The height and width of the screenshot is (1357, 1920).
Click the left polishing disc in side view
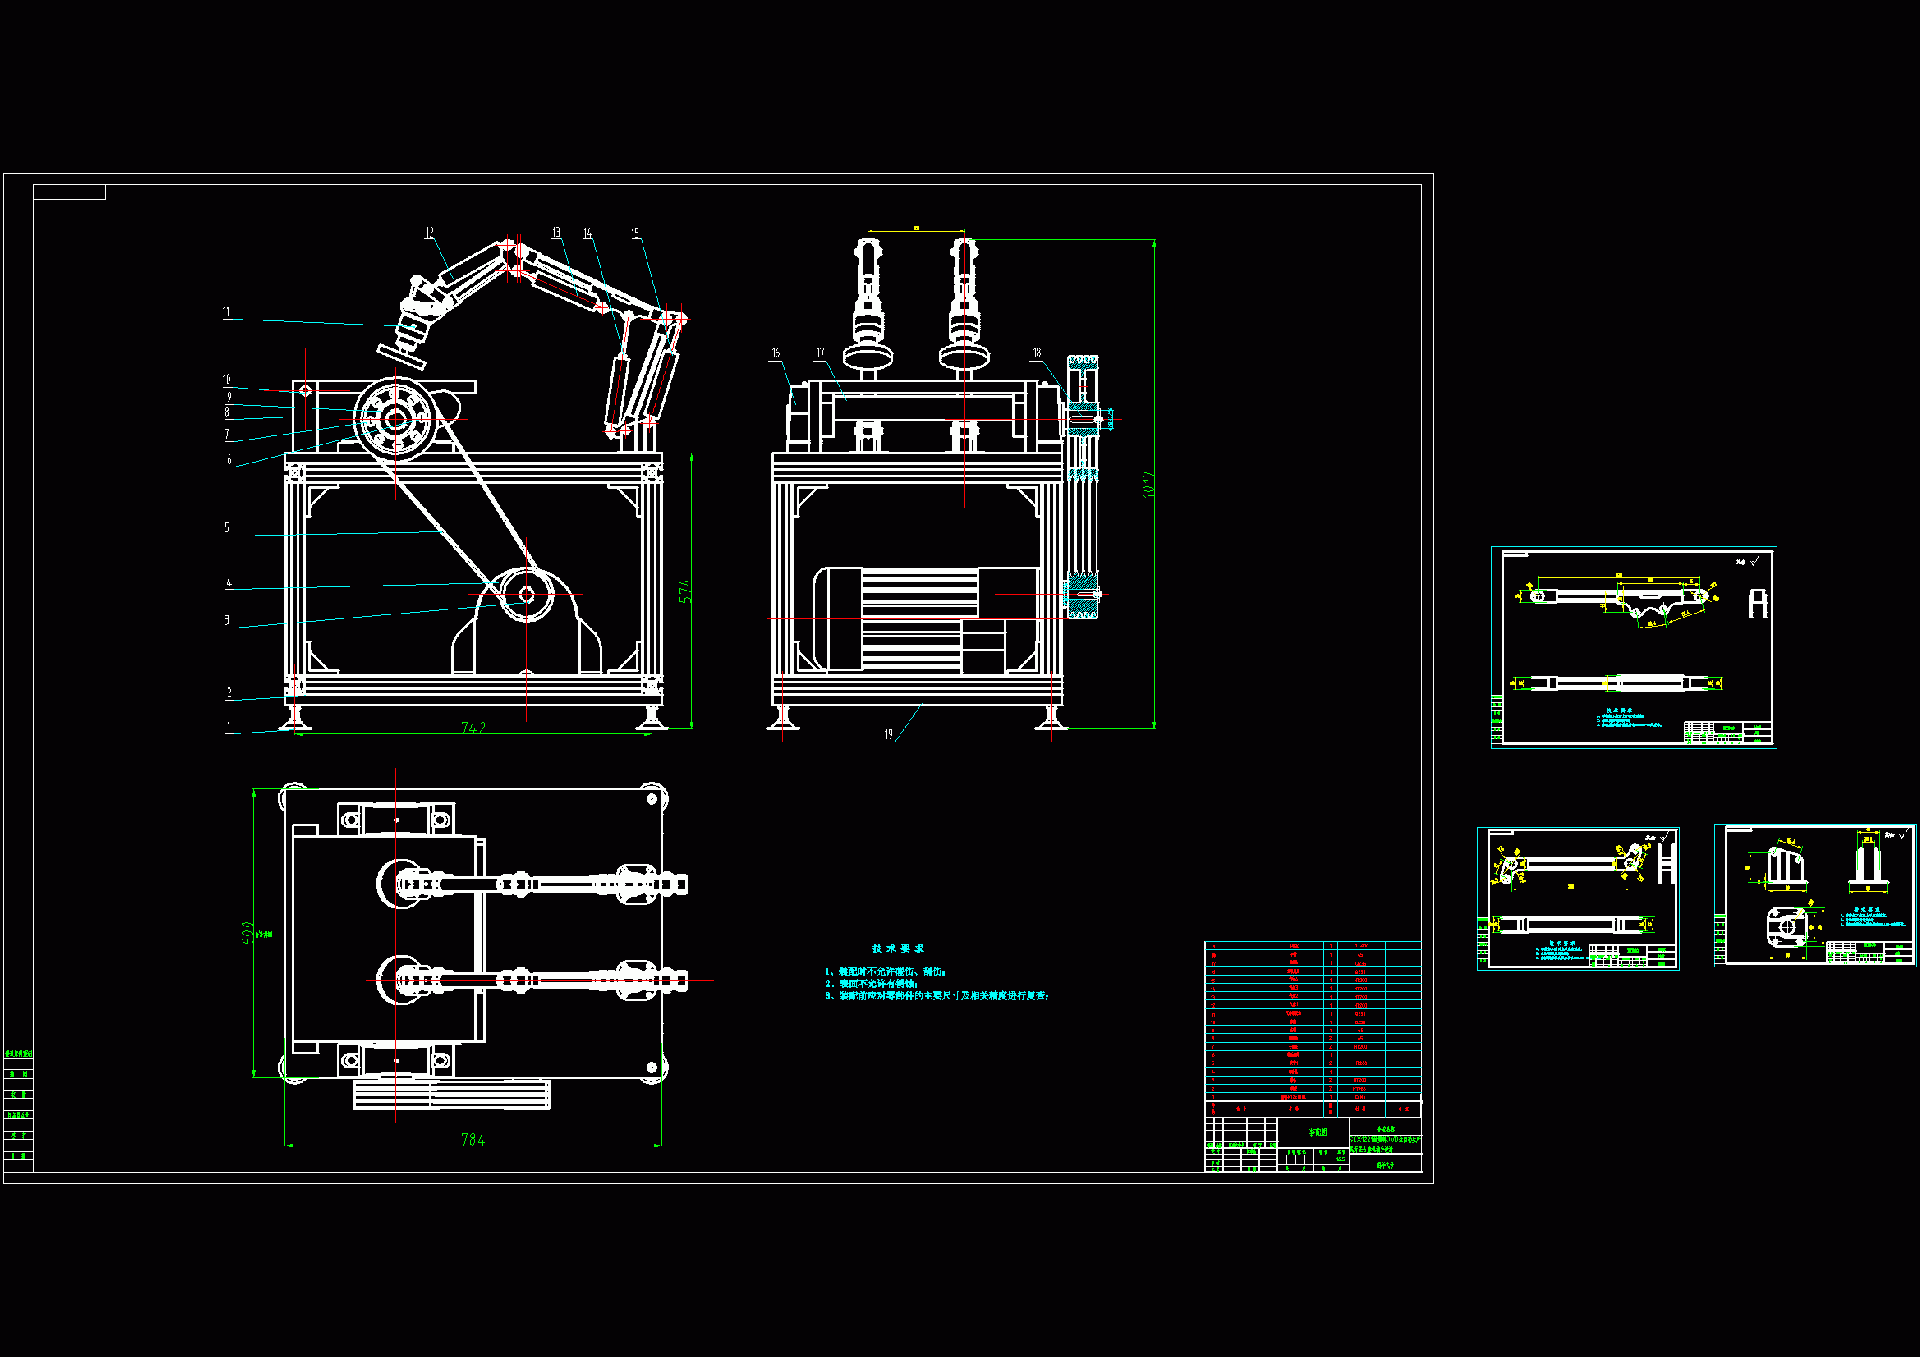pyautogui.click(x=867, y=356)
